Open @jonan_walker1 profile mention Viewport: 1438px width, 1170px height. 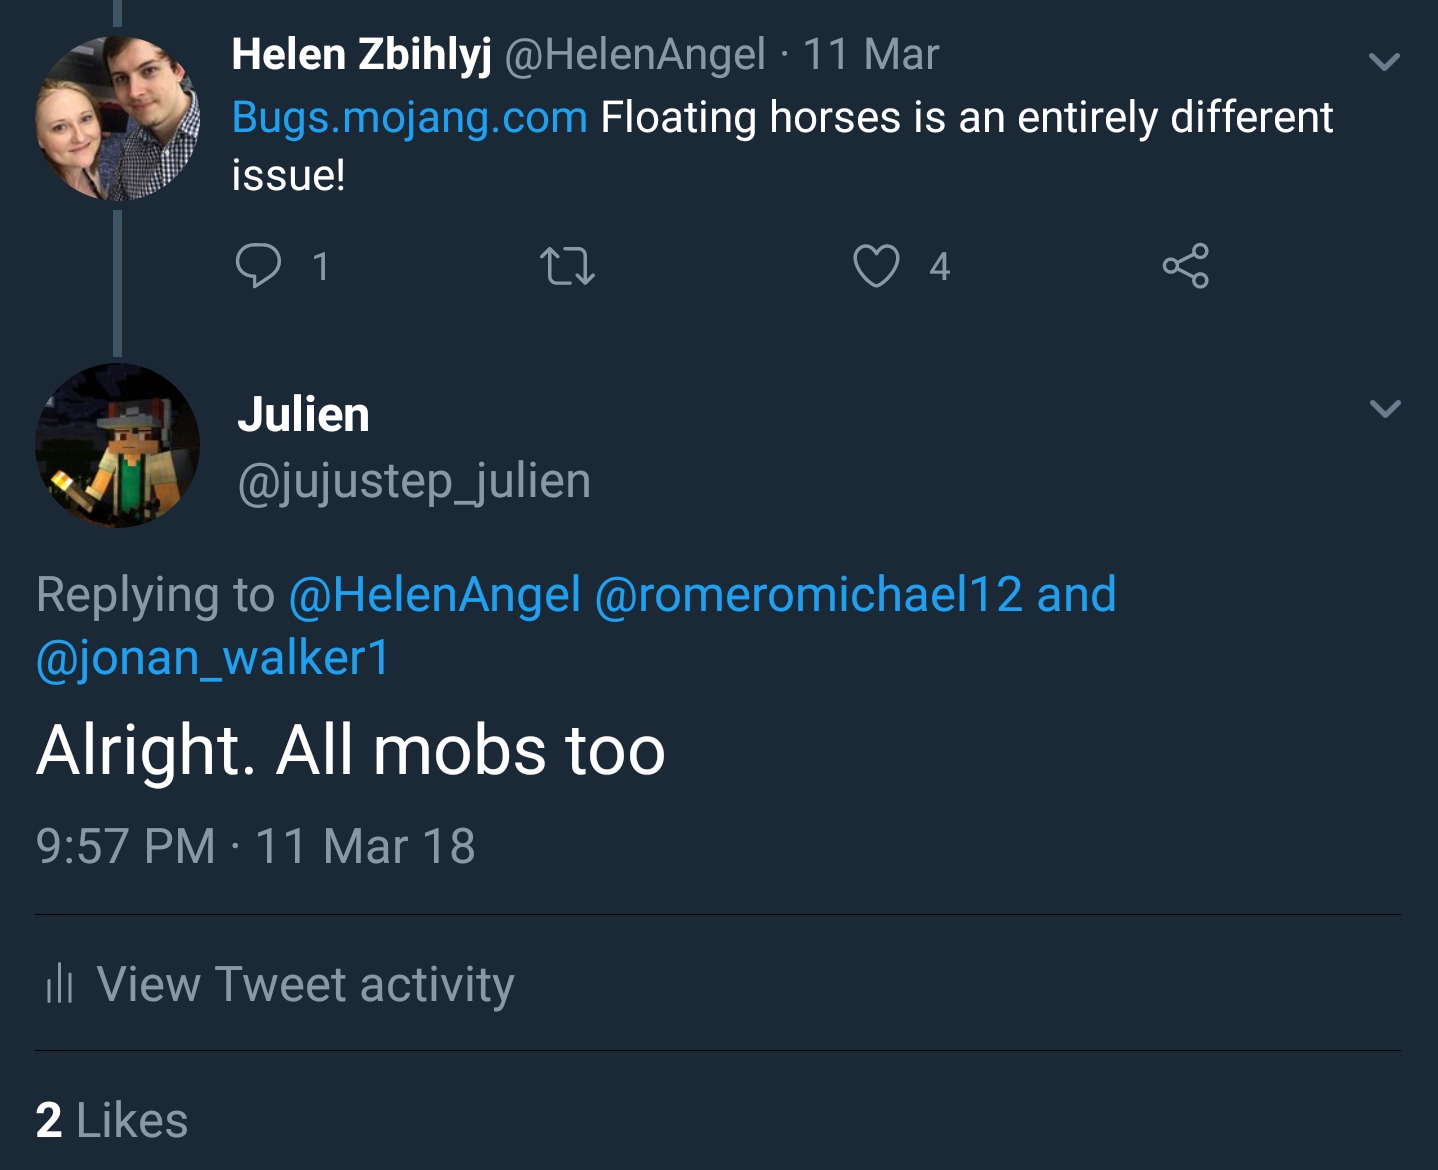tap(212, 658)
